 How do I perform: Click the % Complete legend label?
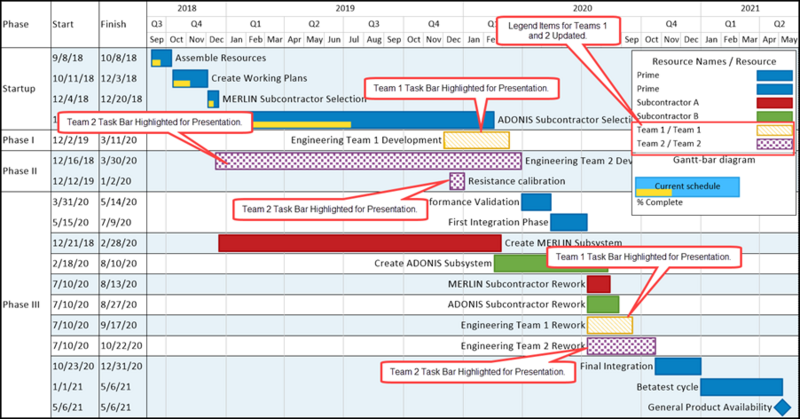(x=660, y=203)
